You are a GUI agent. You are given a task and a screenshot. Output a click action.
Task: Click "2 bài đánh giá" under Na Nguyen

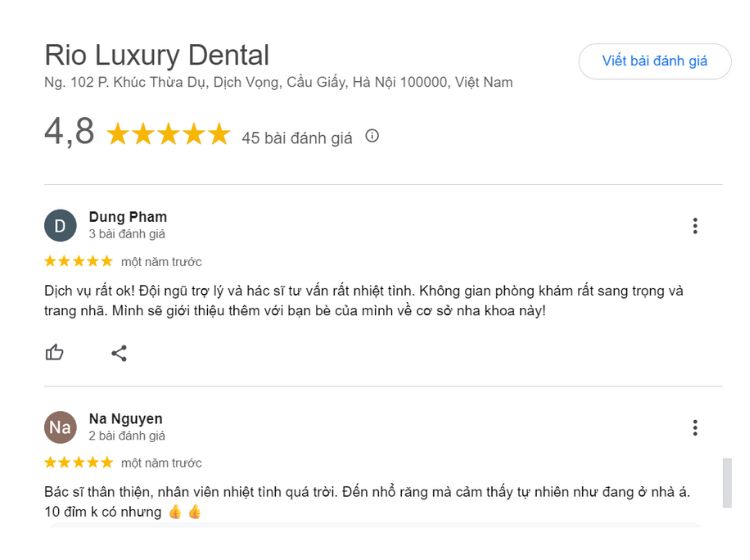coord(127,436)
